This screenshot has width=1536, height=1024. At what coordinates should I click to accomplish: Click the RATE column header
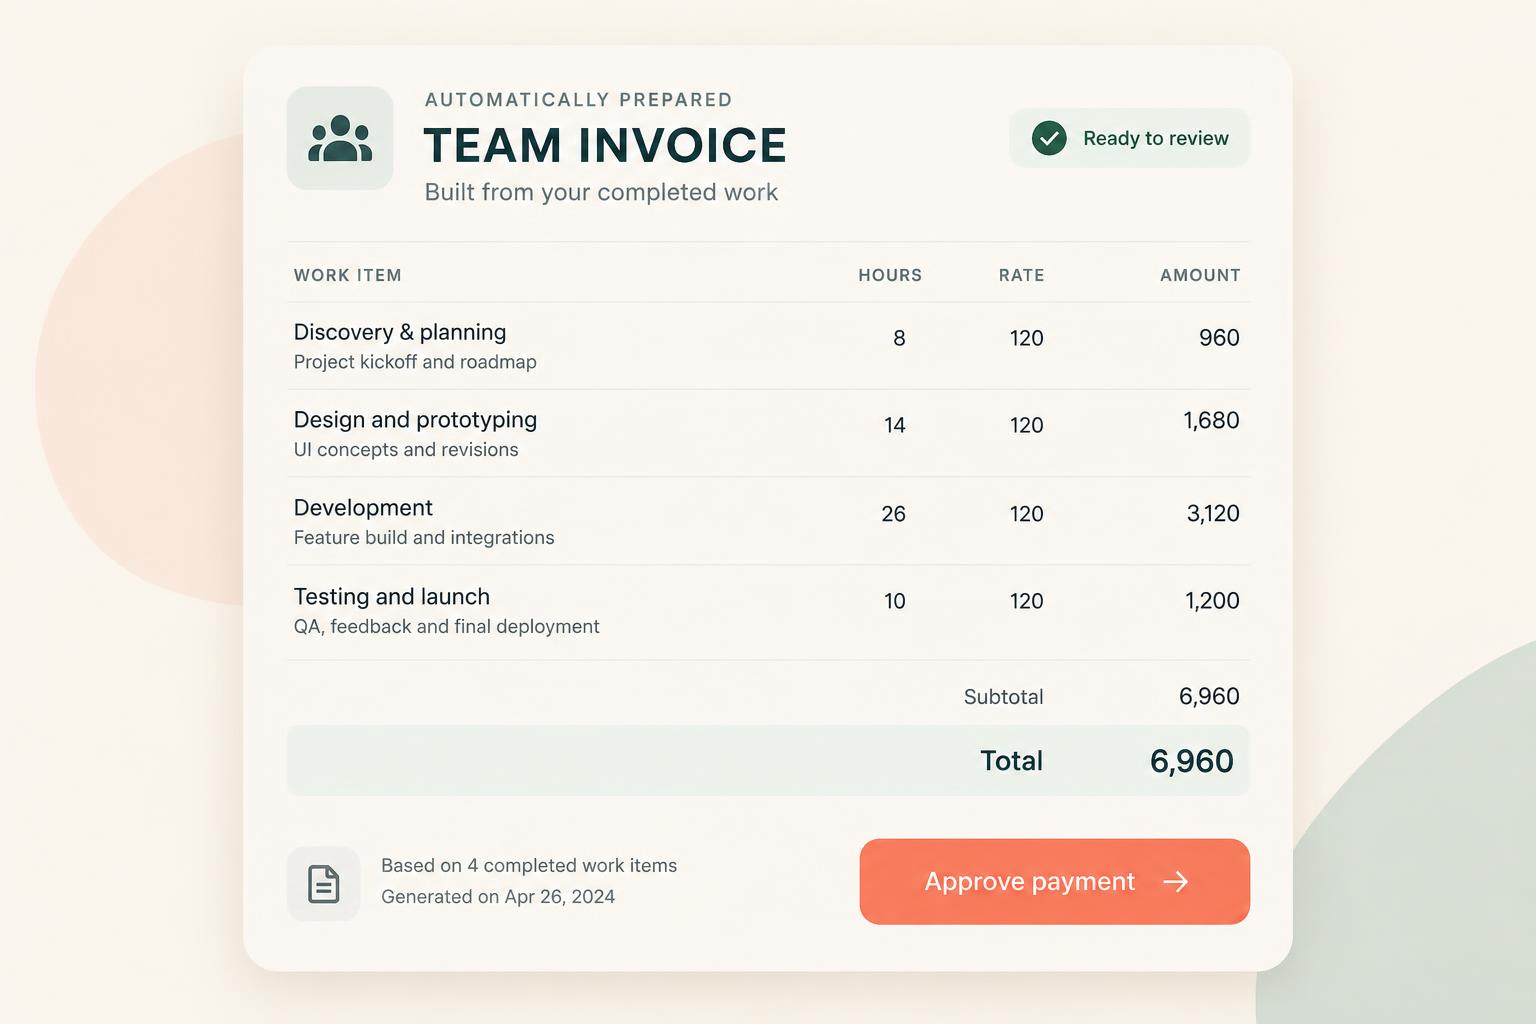pos(1021,275)
